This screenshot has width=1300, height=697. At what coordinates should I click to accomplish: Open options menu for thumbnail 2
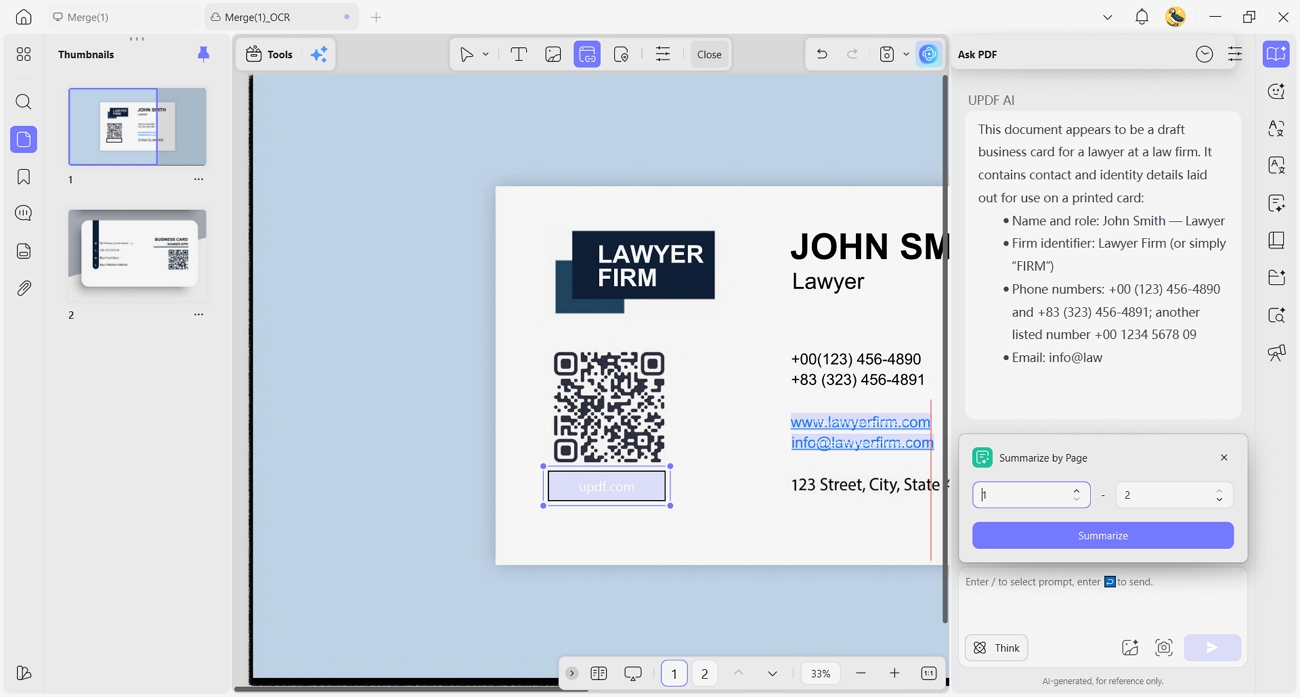click(198, 315)
